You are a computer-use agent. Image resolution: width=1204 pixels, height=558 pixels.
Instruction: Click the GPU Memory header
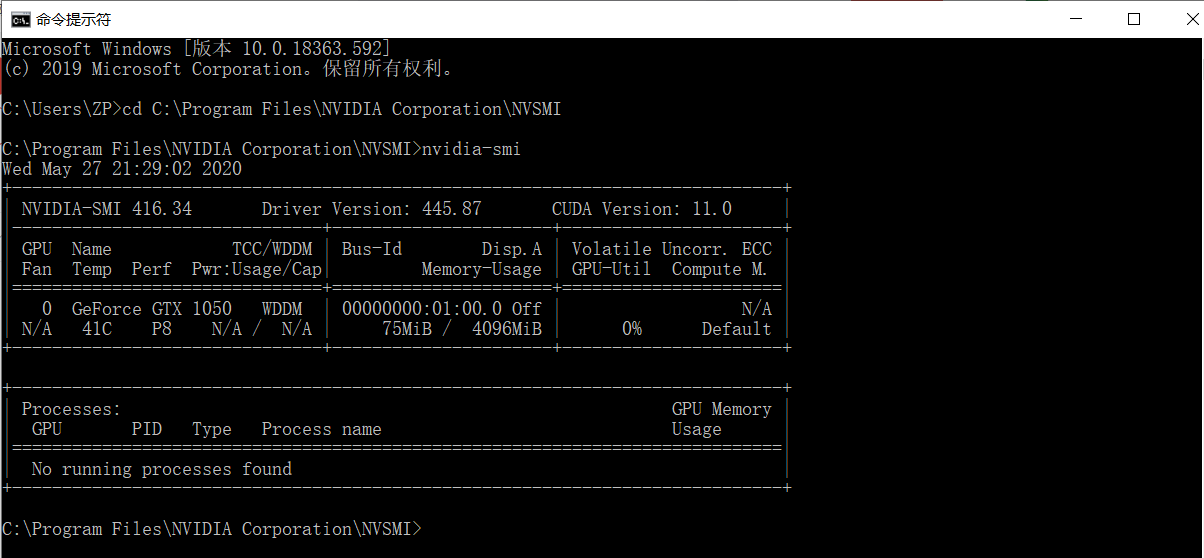point(721,409)
